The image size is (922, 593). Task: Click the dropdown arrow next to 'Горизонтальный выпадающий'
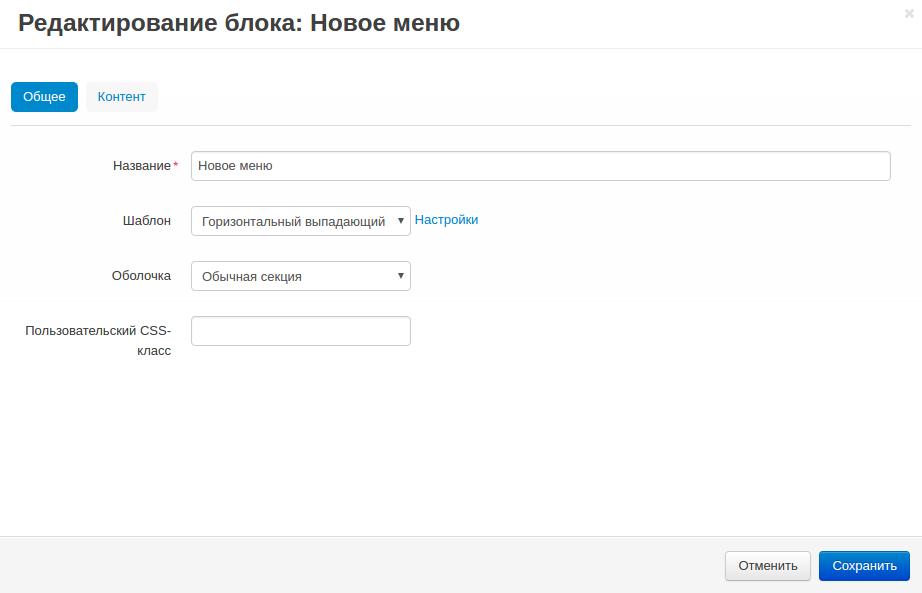click(x=400, y=220)
